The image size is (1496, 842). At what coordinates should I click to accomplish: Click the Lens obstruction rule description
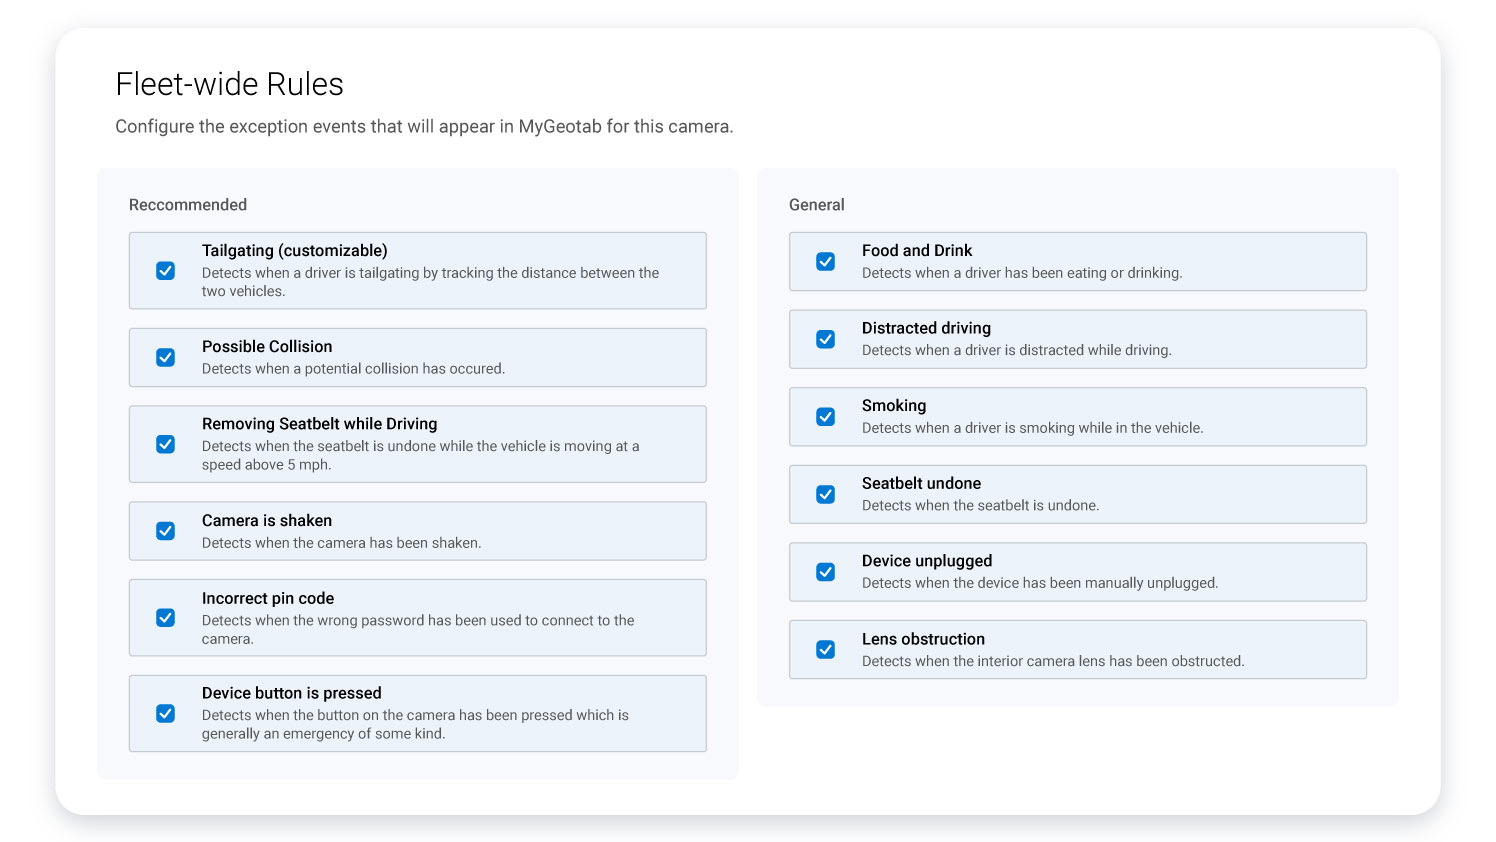click(x=1052, y=661)
